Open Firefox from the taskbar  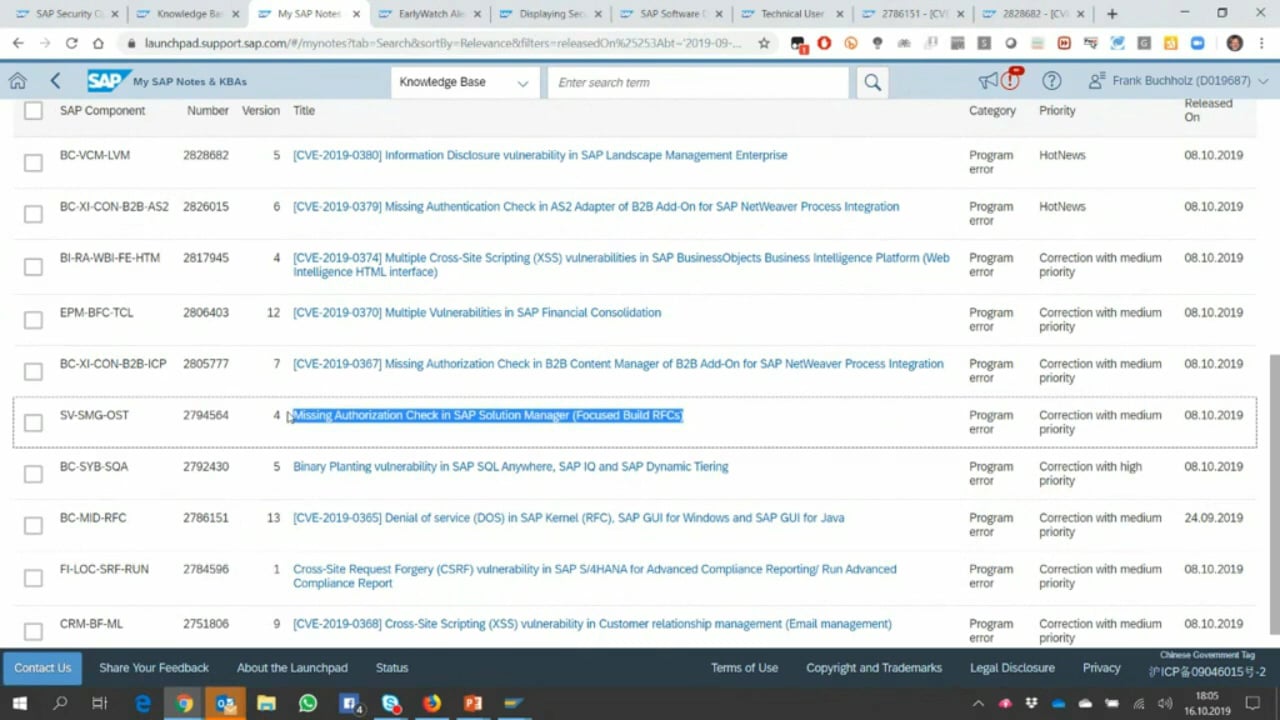431,703
